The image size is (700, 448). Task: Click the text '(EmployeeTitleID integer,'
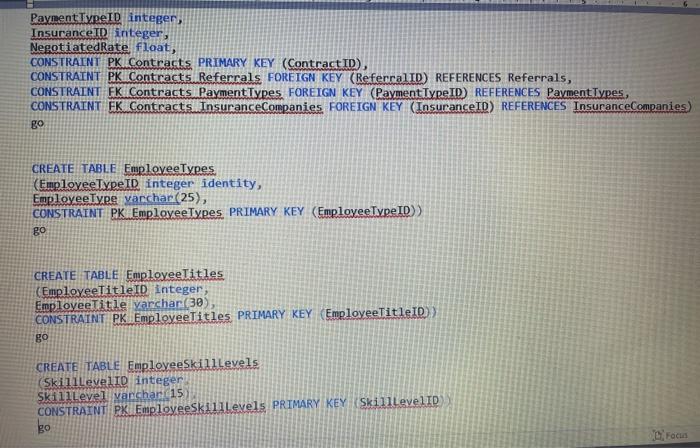[x=122, y=290]
